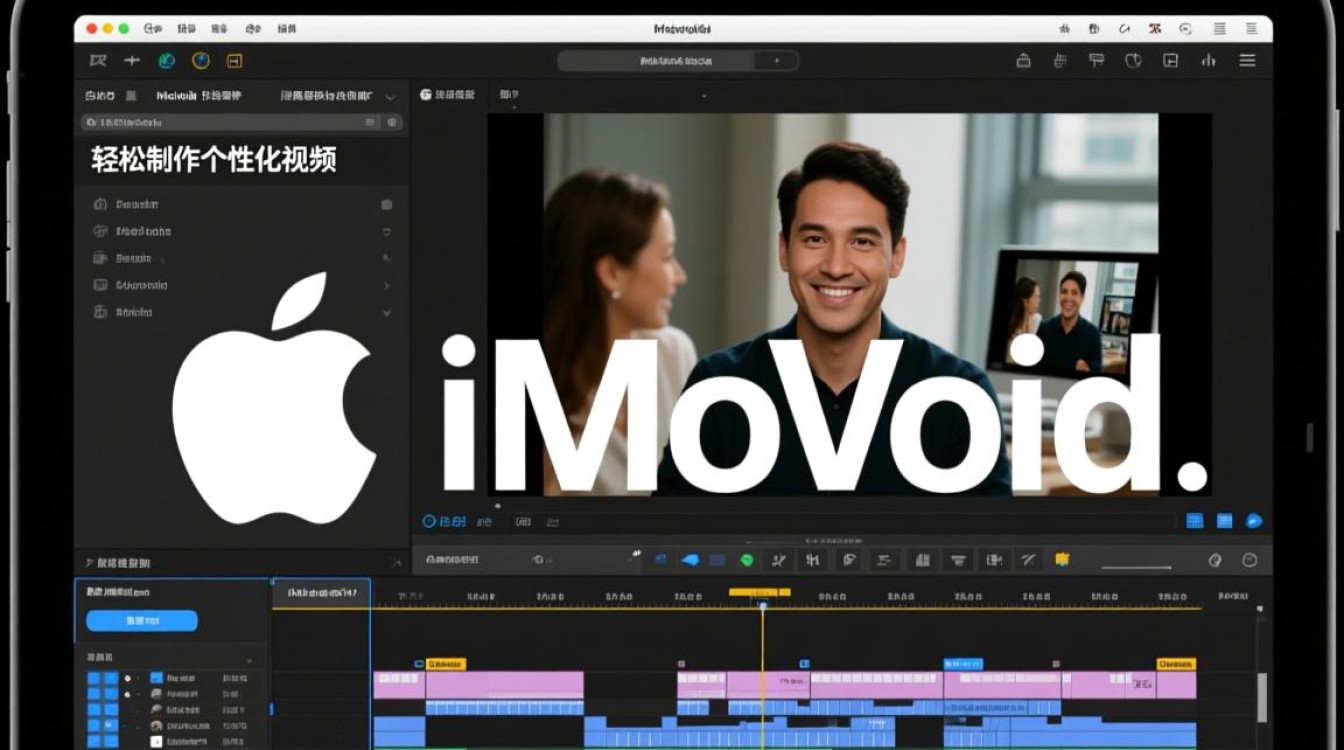Image resolution: width=1344 pixels, height=750 pixels.
Task: Click the blue chat-bubble icon below the preview's right corner
Action: point(1254,521)
